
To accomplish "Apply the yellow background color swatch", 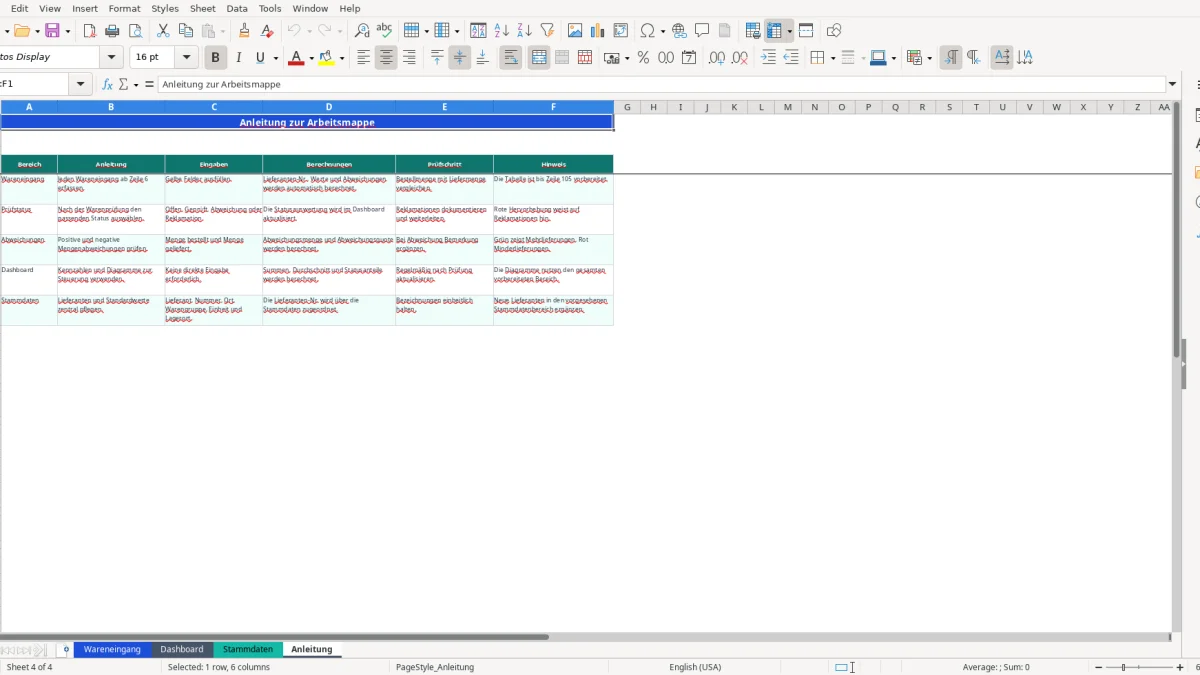I will coord(326,58).
